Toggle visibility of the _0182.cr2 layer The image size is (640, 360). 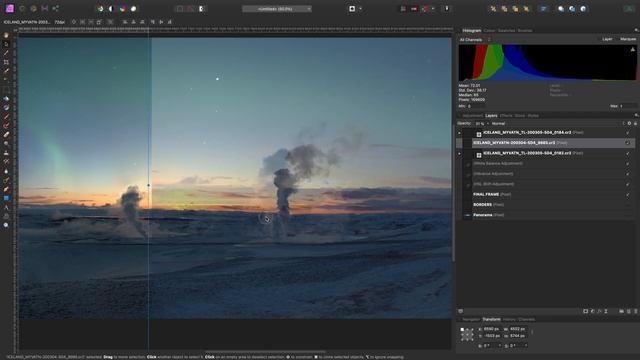point(628,153)
